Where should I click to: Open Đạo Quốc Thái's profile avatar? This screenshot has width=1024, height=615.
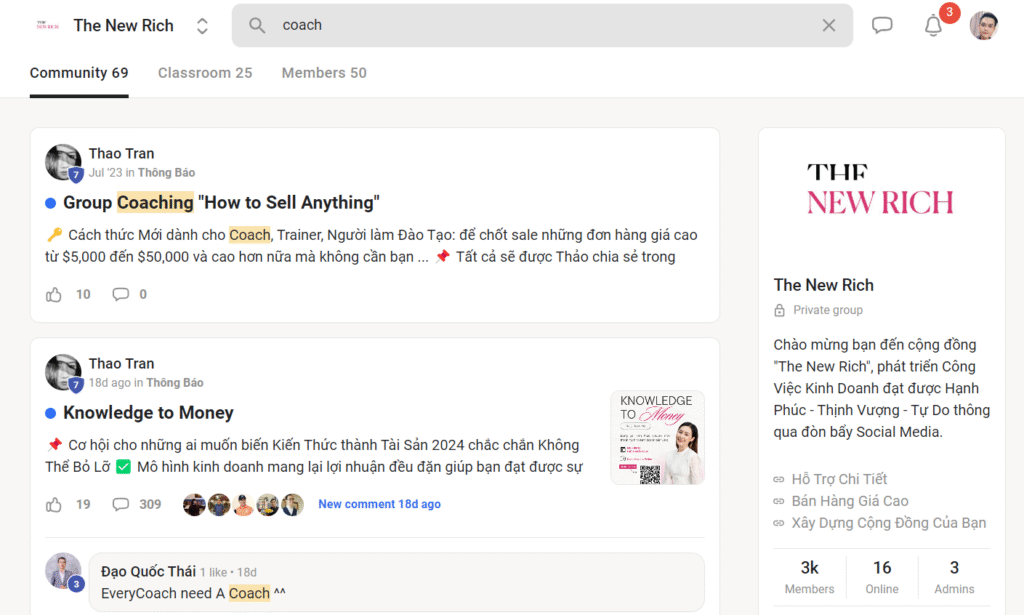coord(63,571)
